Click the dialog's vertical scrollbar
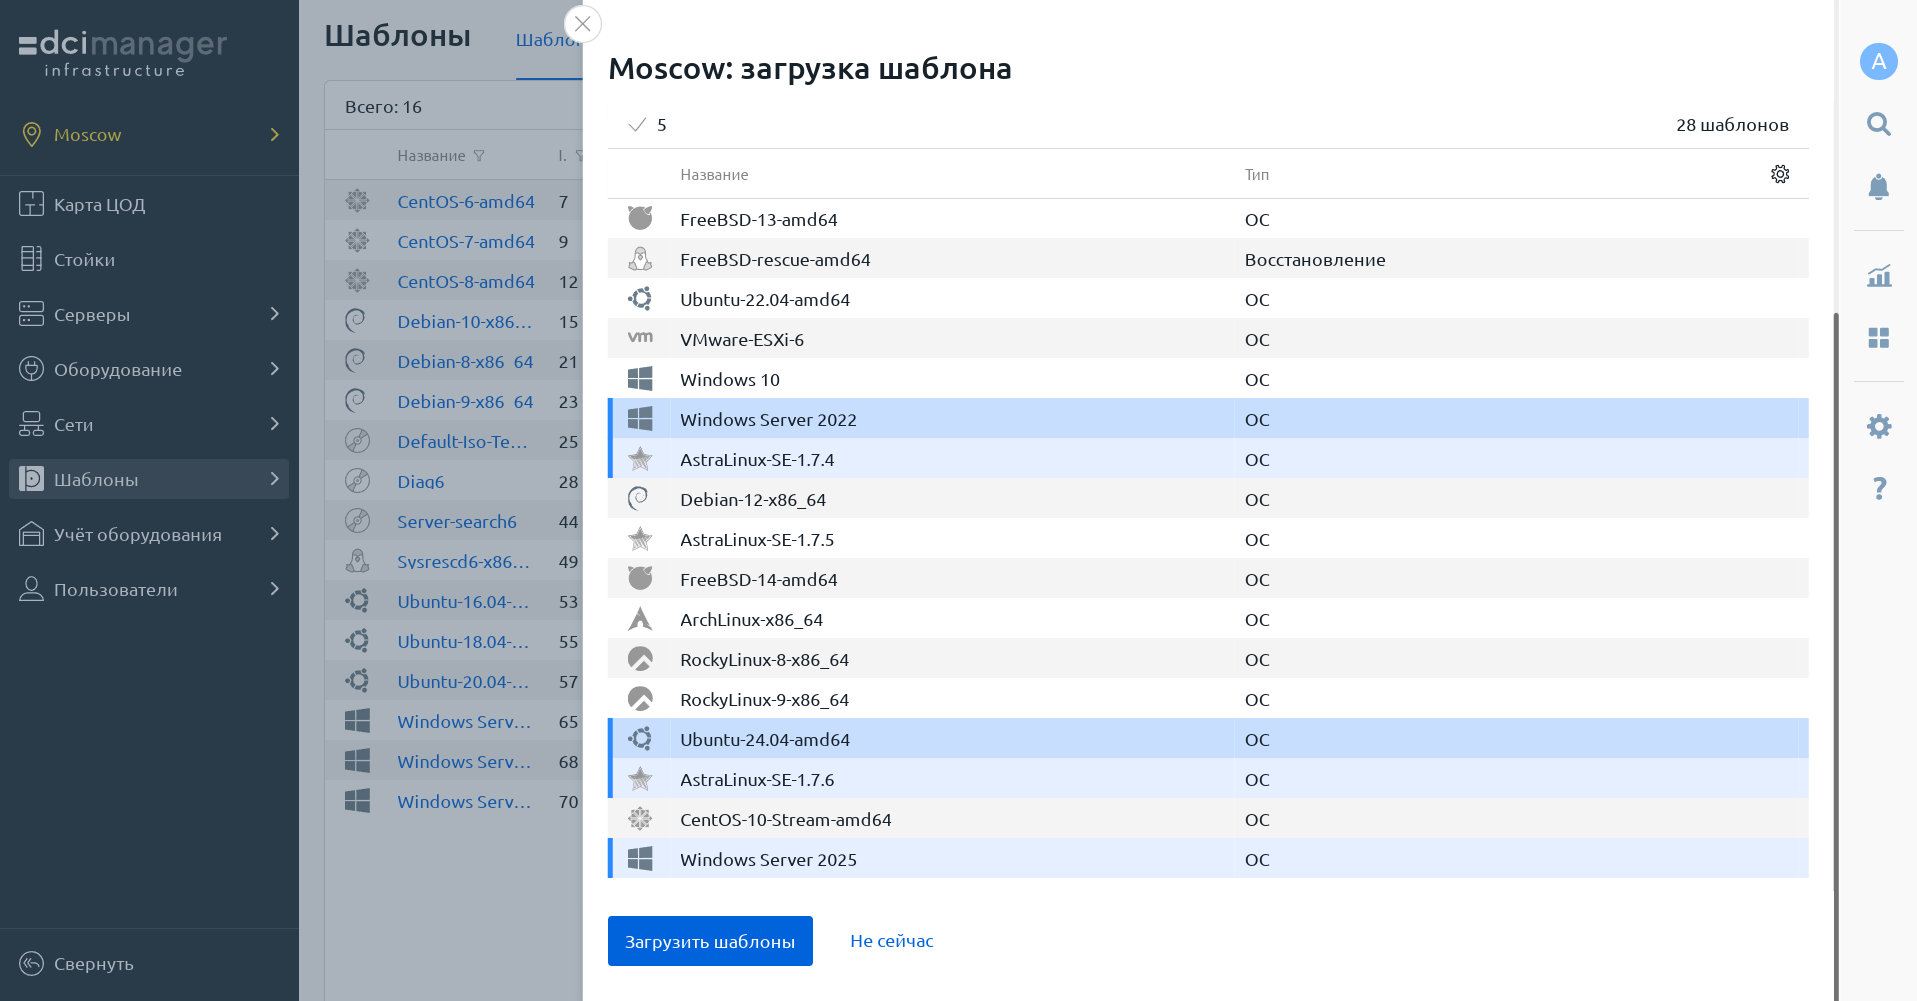Viewport: 1917px width, 1001px height. (x=1835, y=600)
